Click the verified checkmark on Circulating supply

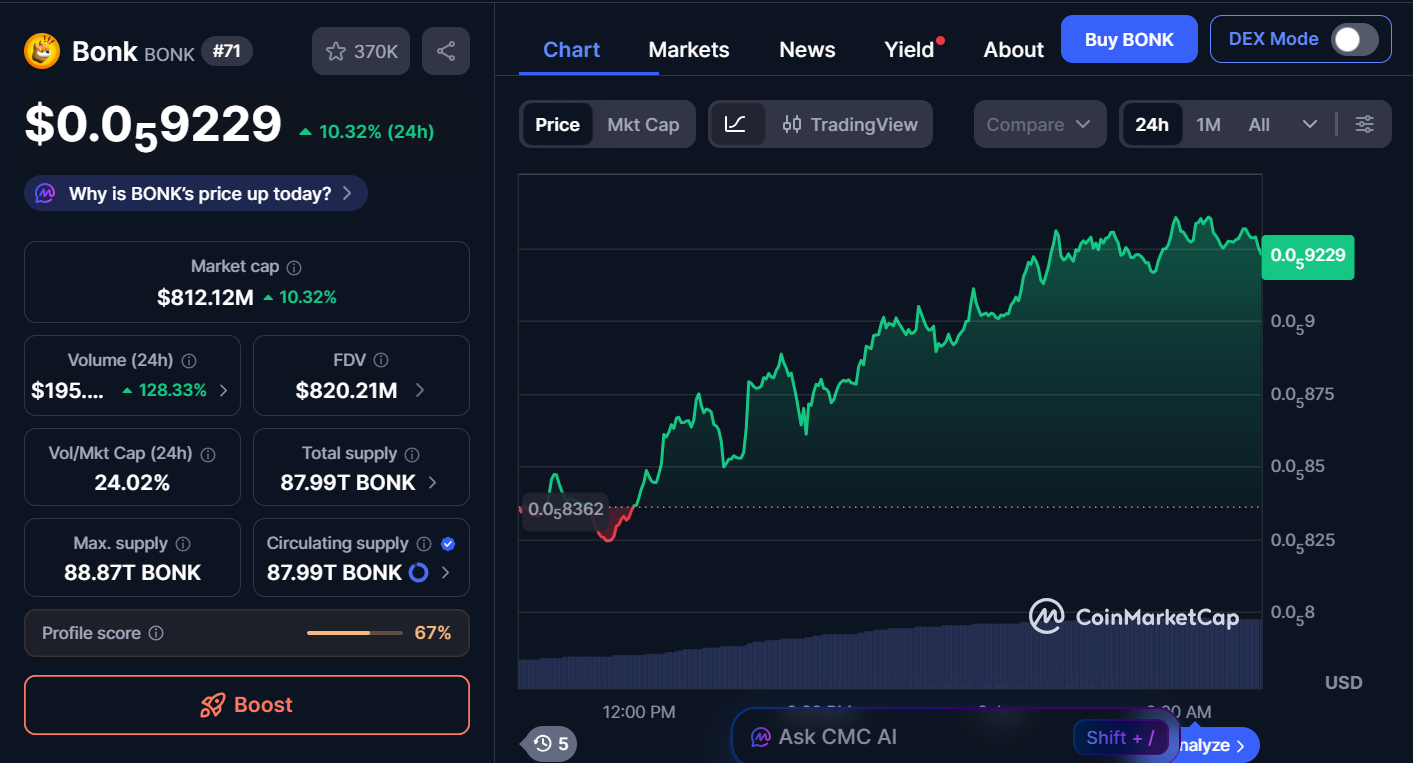(447, 543)
